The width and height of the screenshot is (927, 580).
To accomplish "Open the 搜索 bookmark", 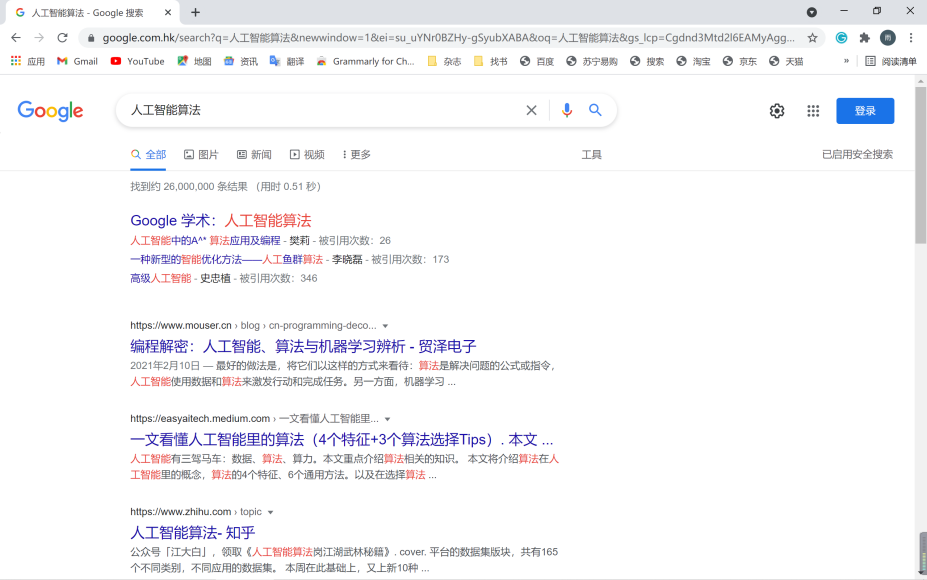I will click(x=647, y=61).
